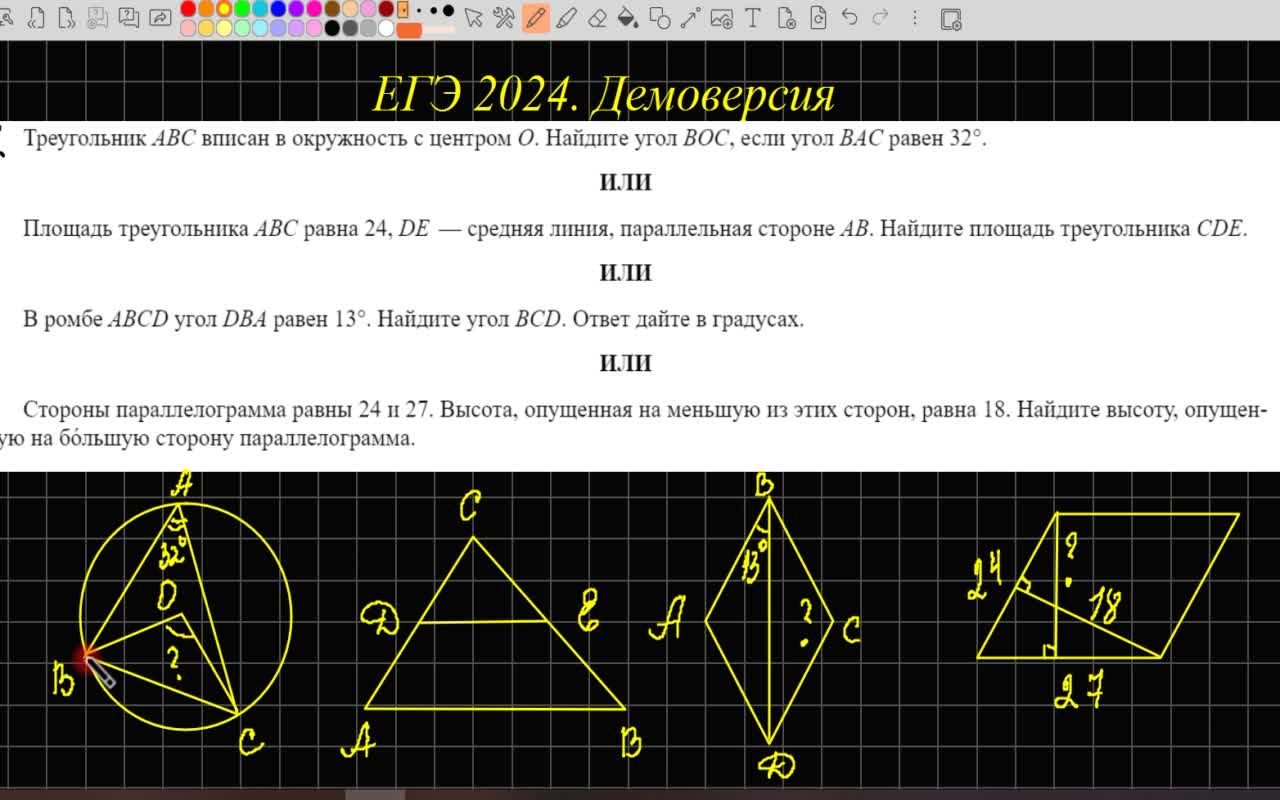1280x800 pixels.
Task: Pick the light yellow pastel swatch
Action: click(224, 28)
